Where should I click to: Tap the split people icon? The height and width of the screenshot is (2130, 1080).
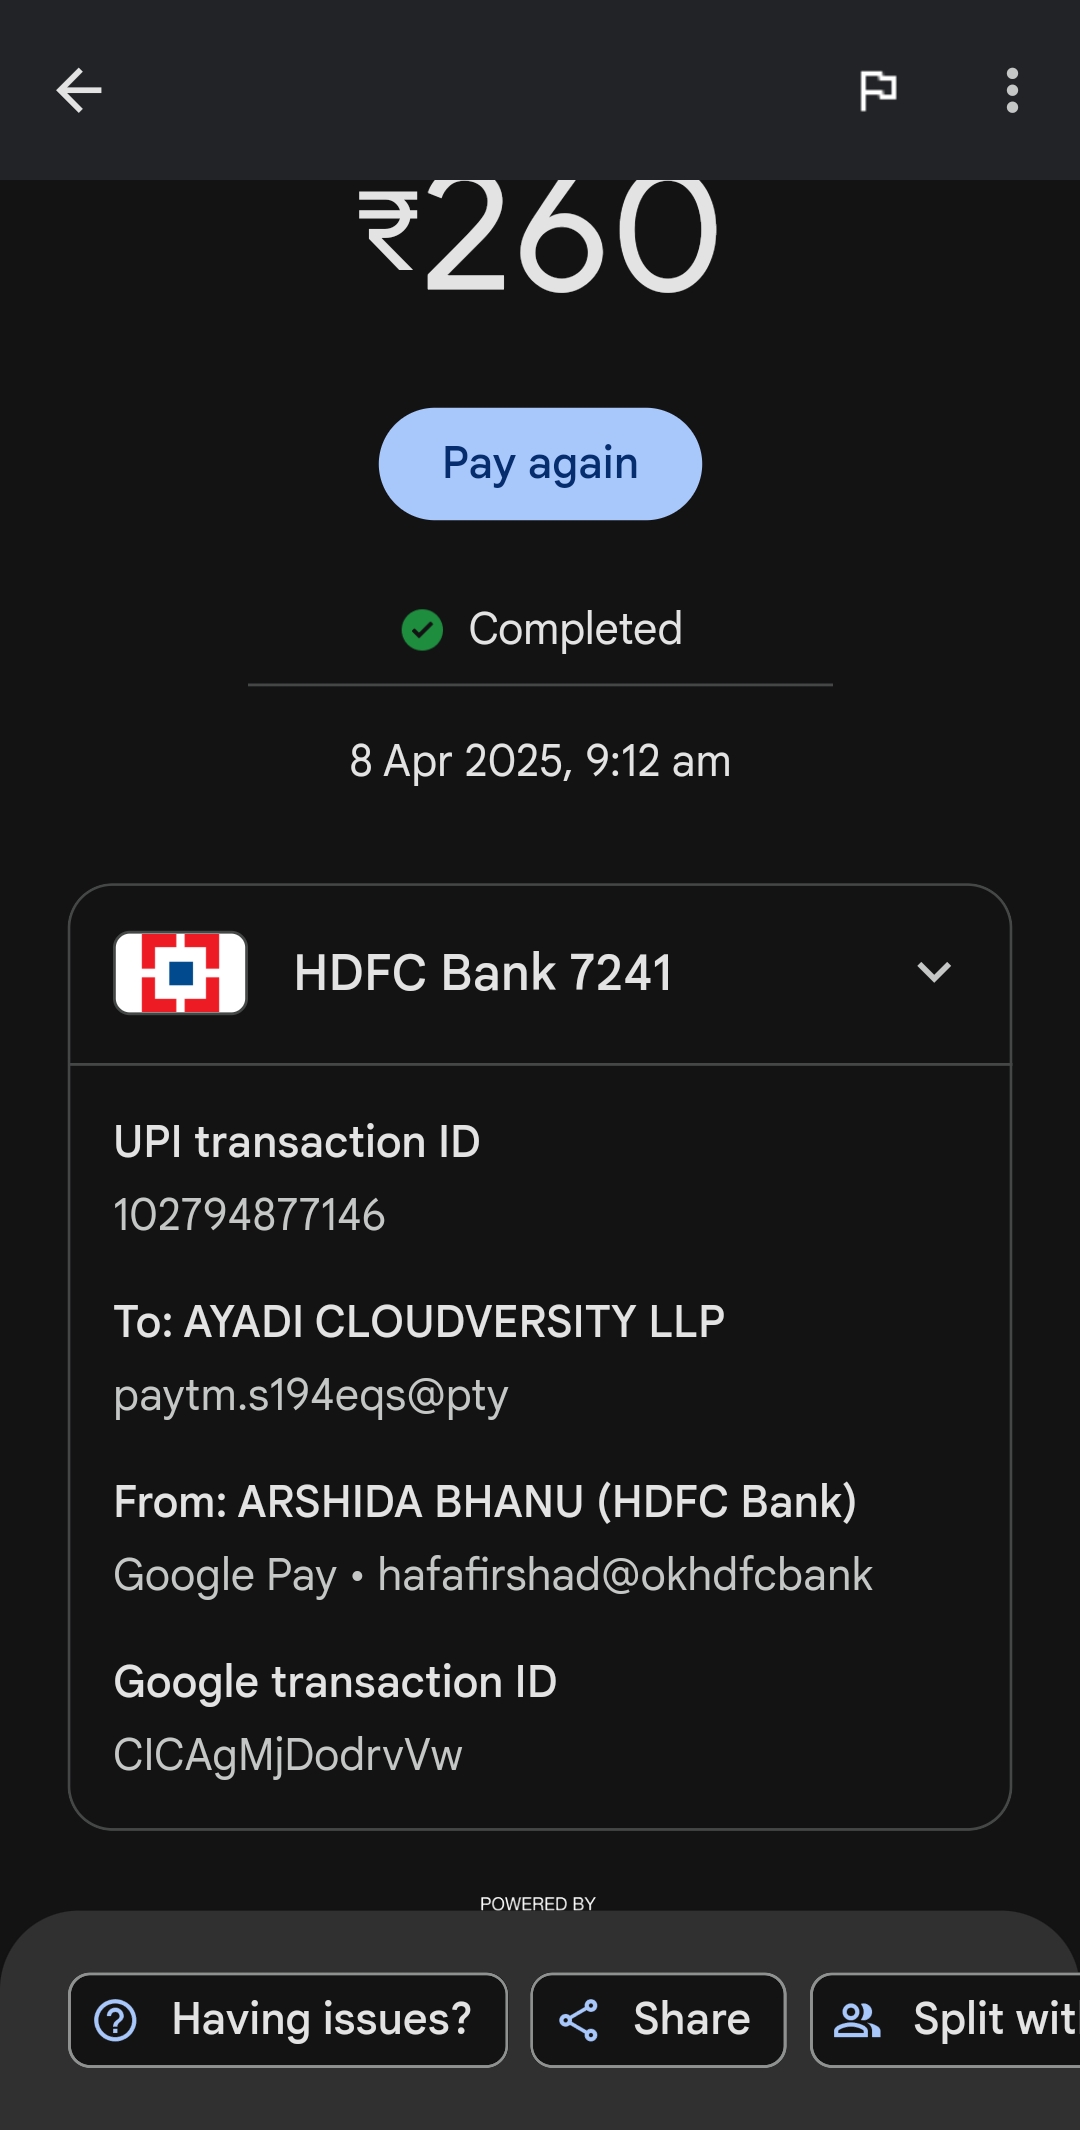(857, 2020)
